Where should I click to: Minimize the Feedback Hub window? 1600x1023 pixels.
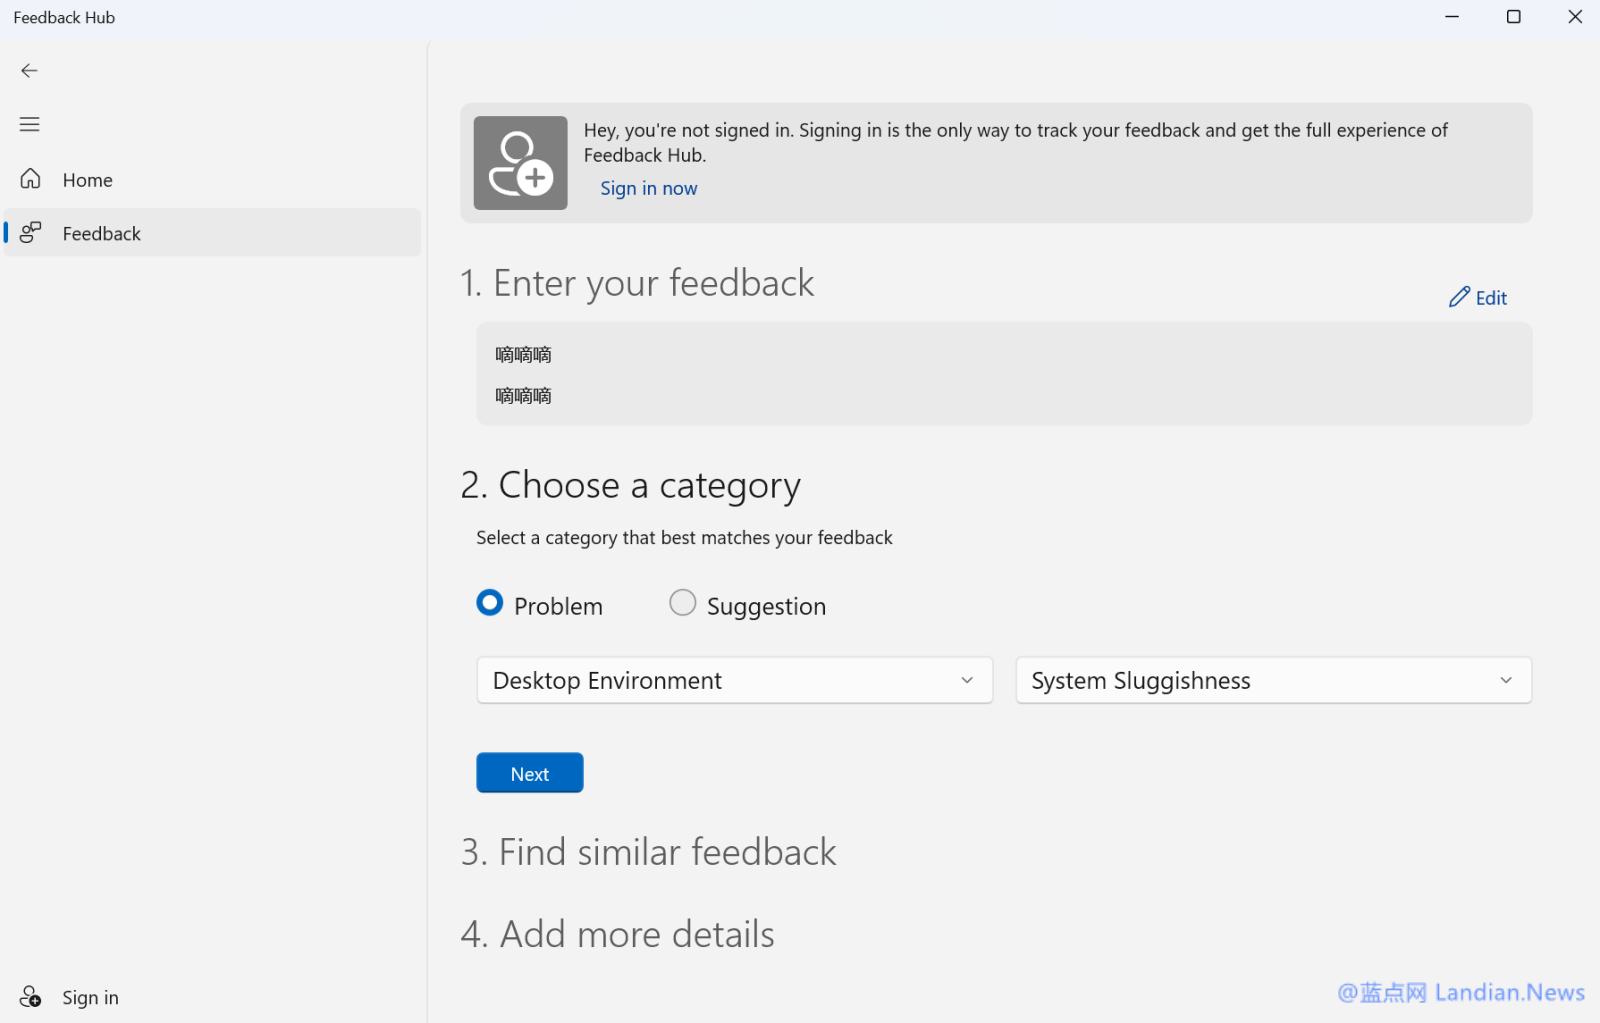(x=1452, y=17)
